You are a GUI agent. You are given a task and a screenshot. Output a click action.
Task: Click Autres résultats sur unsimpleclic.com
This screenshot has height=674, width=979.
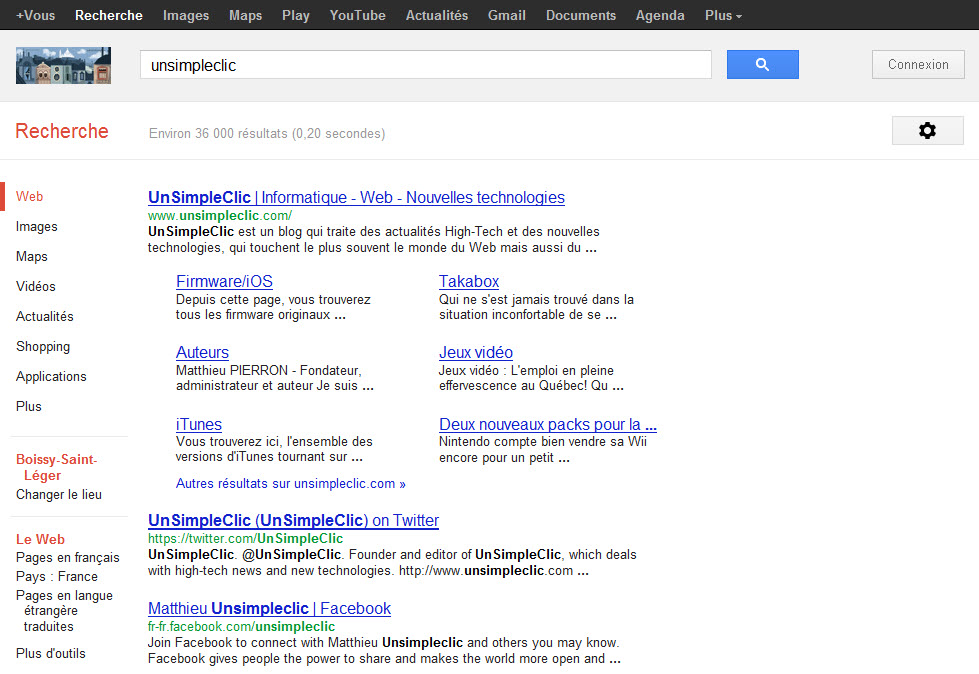[290, 484]
